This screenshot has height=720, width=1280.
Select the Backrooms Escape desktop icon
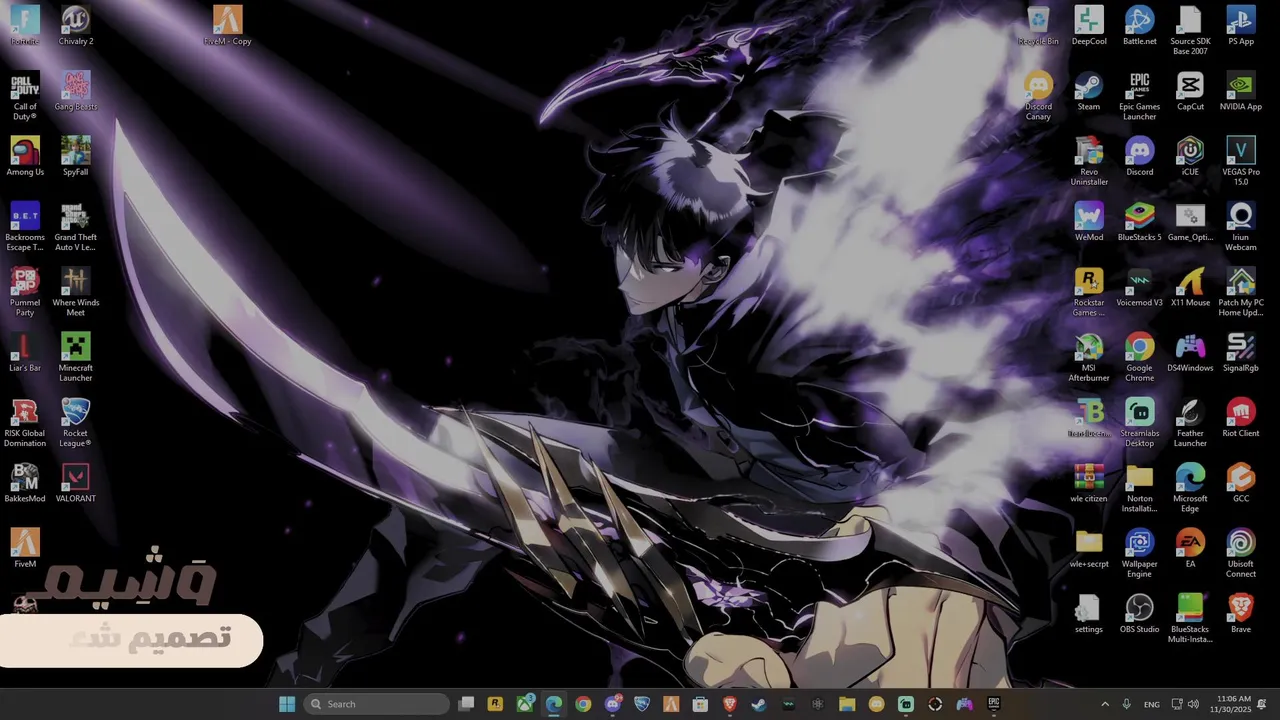click(x=25, y=227)
